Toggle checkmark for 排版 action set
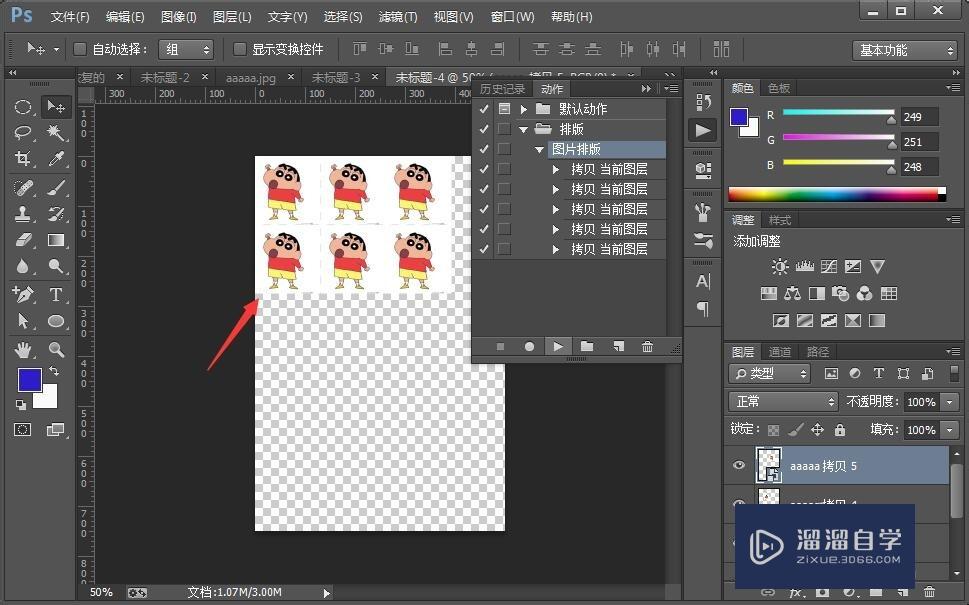Image resolution: width=969 pixels, height=605 pixels. pos(484,129)
